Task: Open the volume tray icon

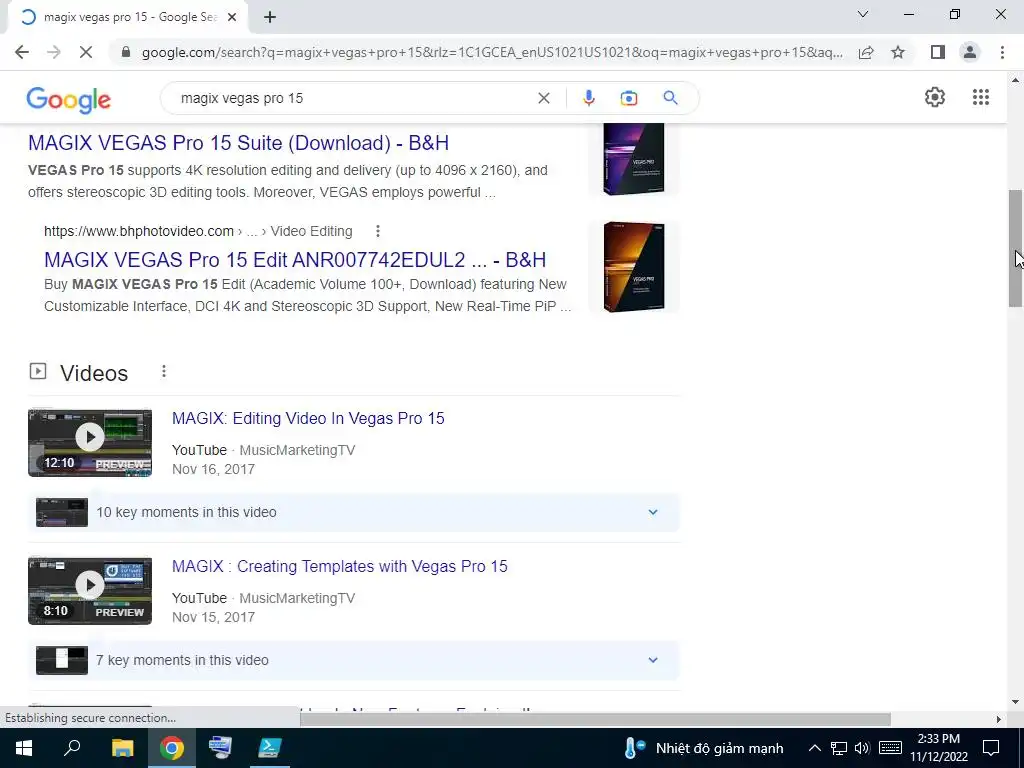Action: [862, 748]
